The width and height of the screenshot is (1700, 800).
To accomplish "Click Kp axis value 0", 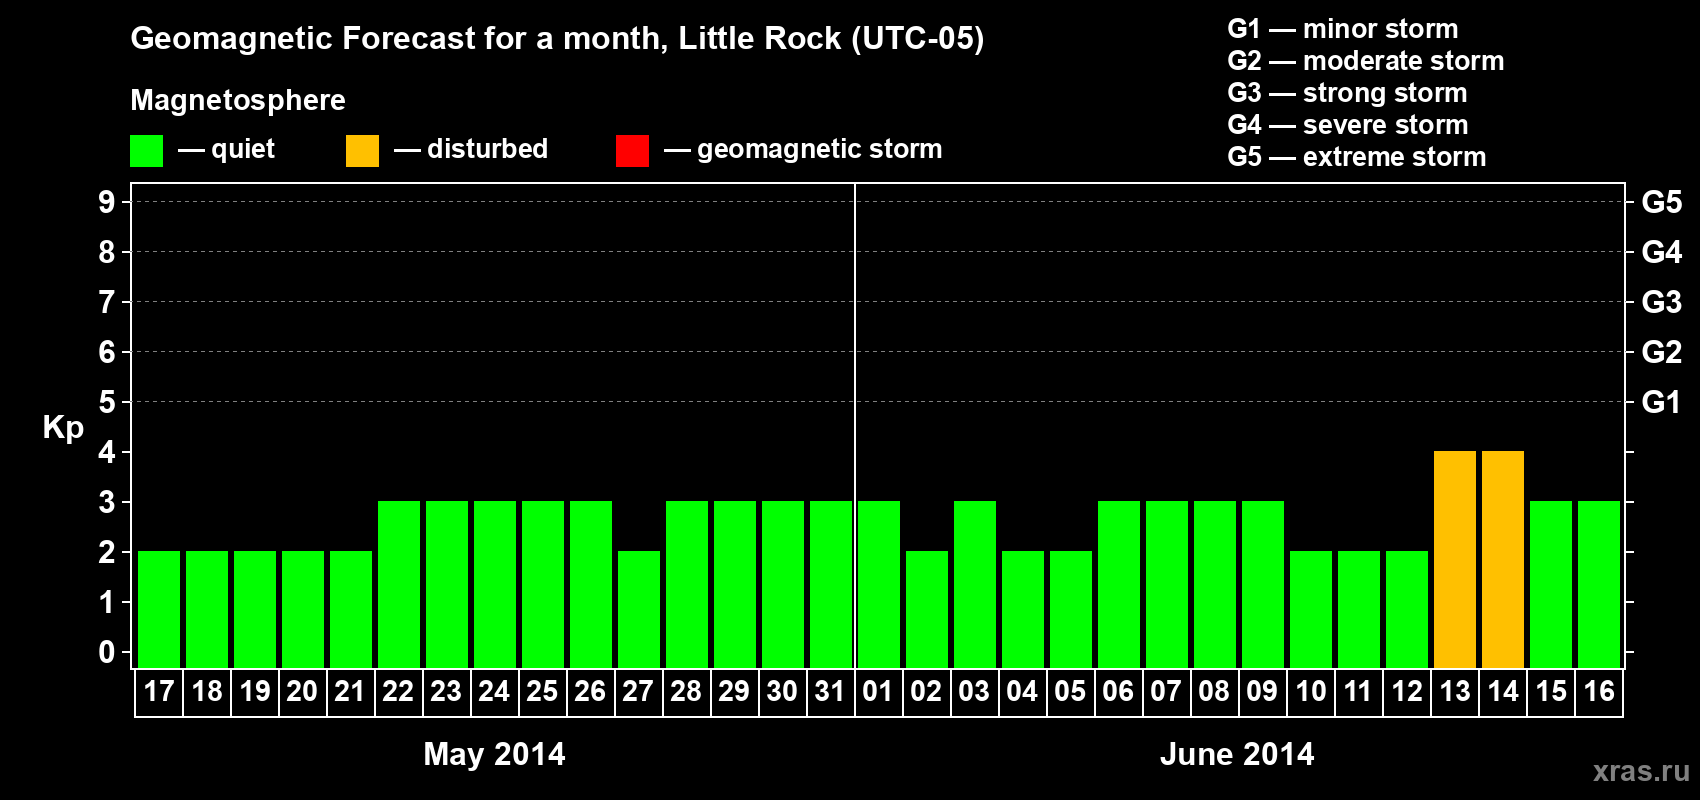I will (x=107, y=652).
